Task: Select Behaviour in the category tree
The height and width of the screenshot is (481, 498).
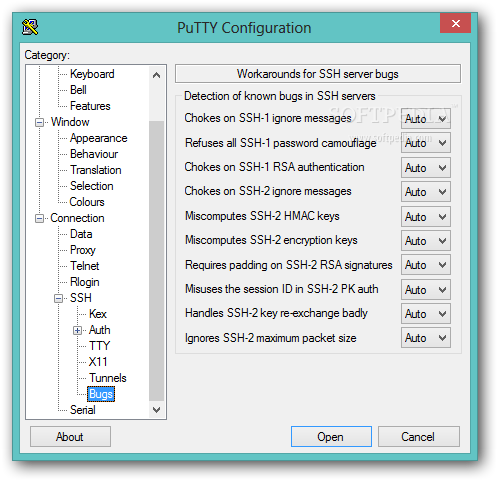Action: coord(94,154)
